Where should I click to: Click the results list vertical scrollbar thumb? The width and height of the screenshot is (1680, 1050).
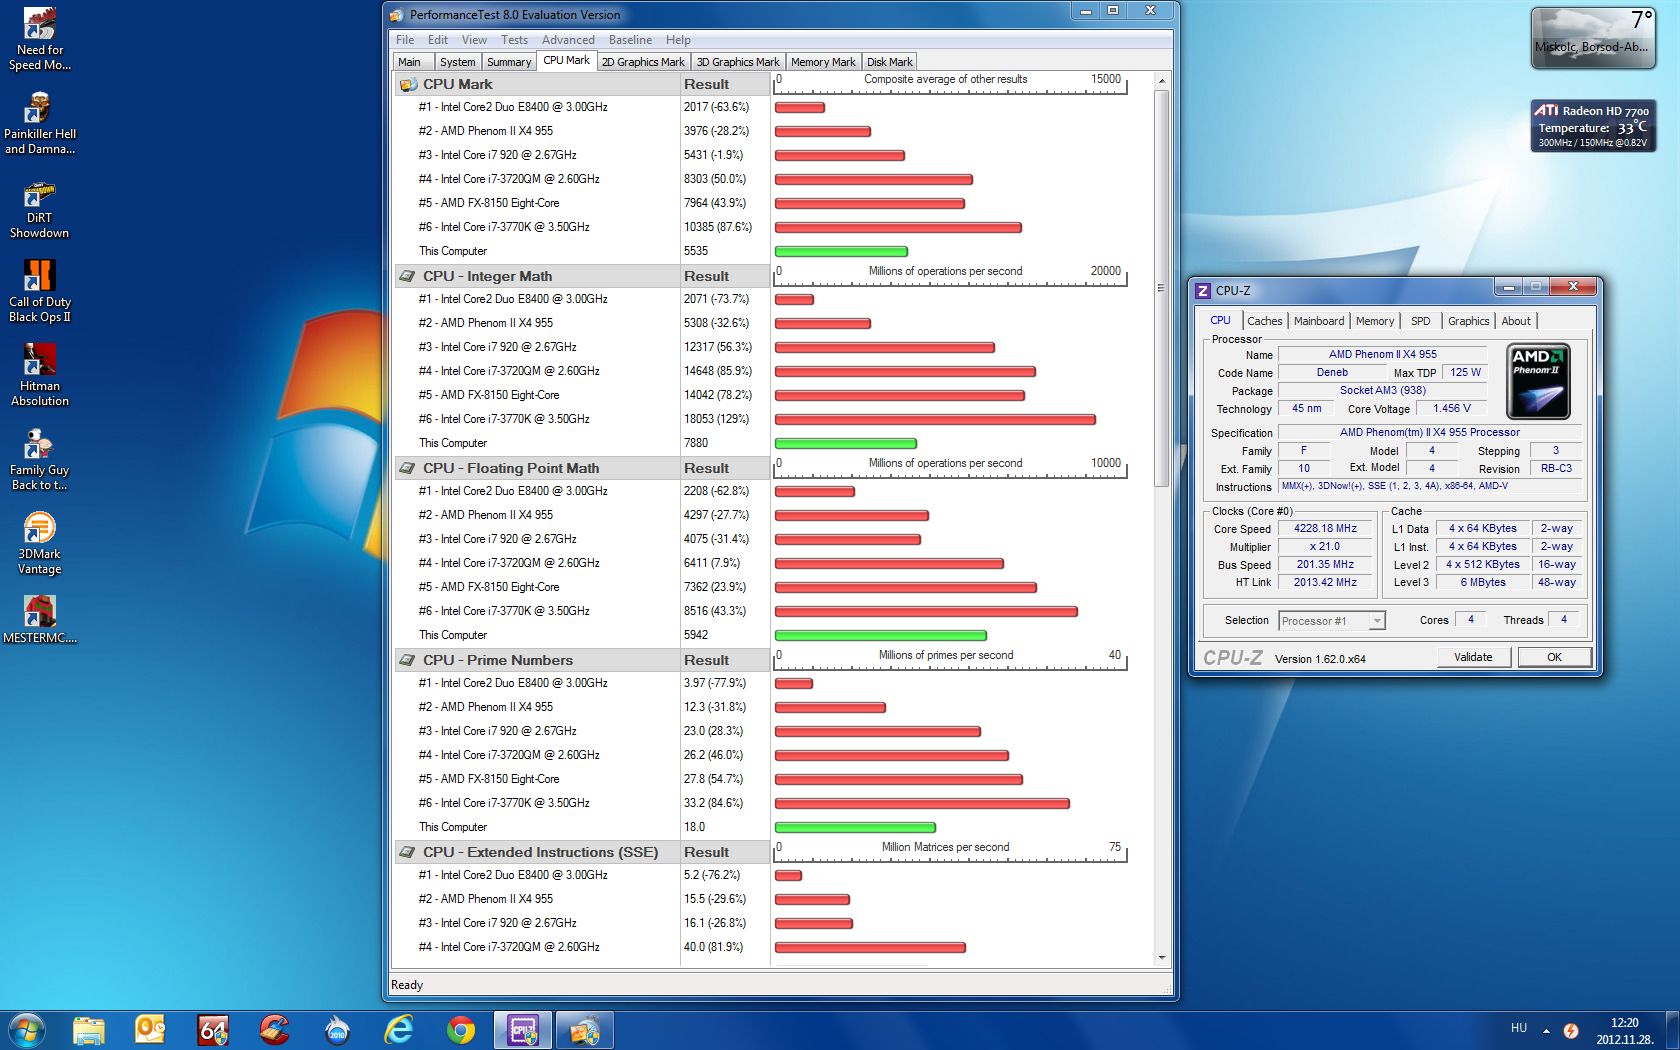point(1161,288)
